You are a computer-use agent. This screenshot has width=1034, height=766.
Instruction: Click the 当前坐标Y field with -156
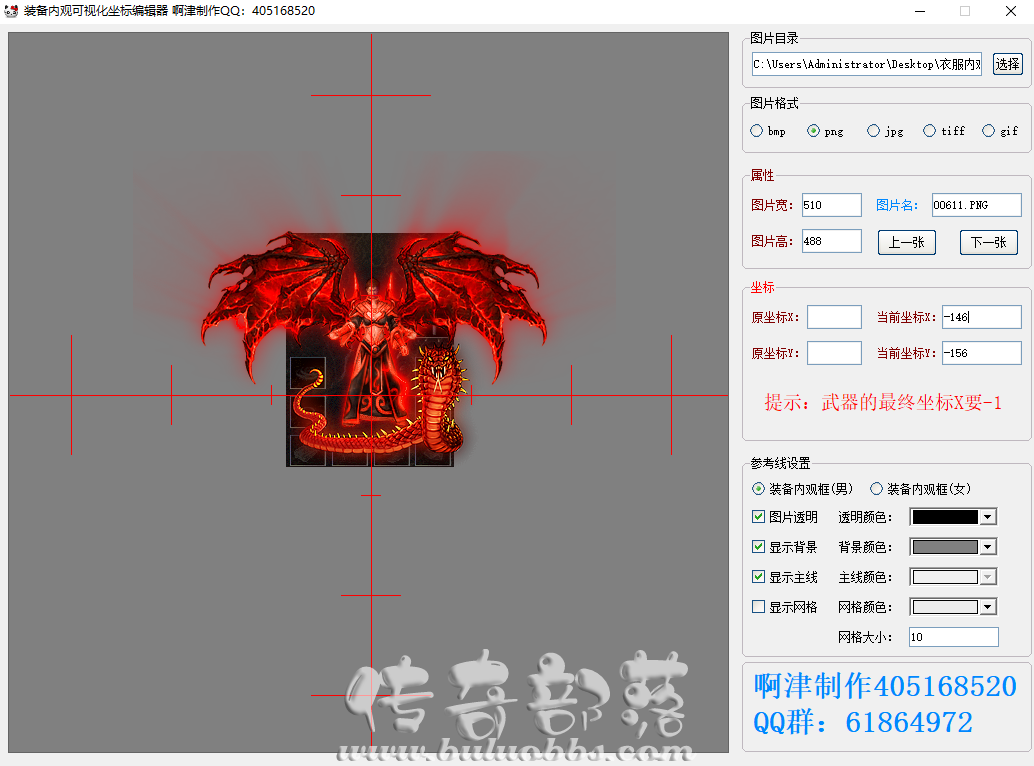pyautogui.click(x=982, y=353)
